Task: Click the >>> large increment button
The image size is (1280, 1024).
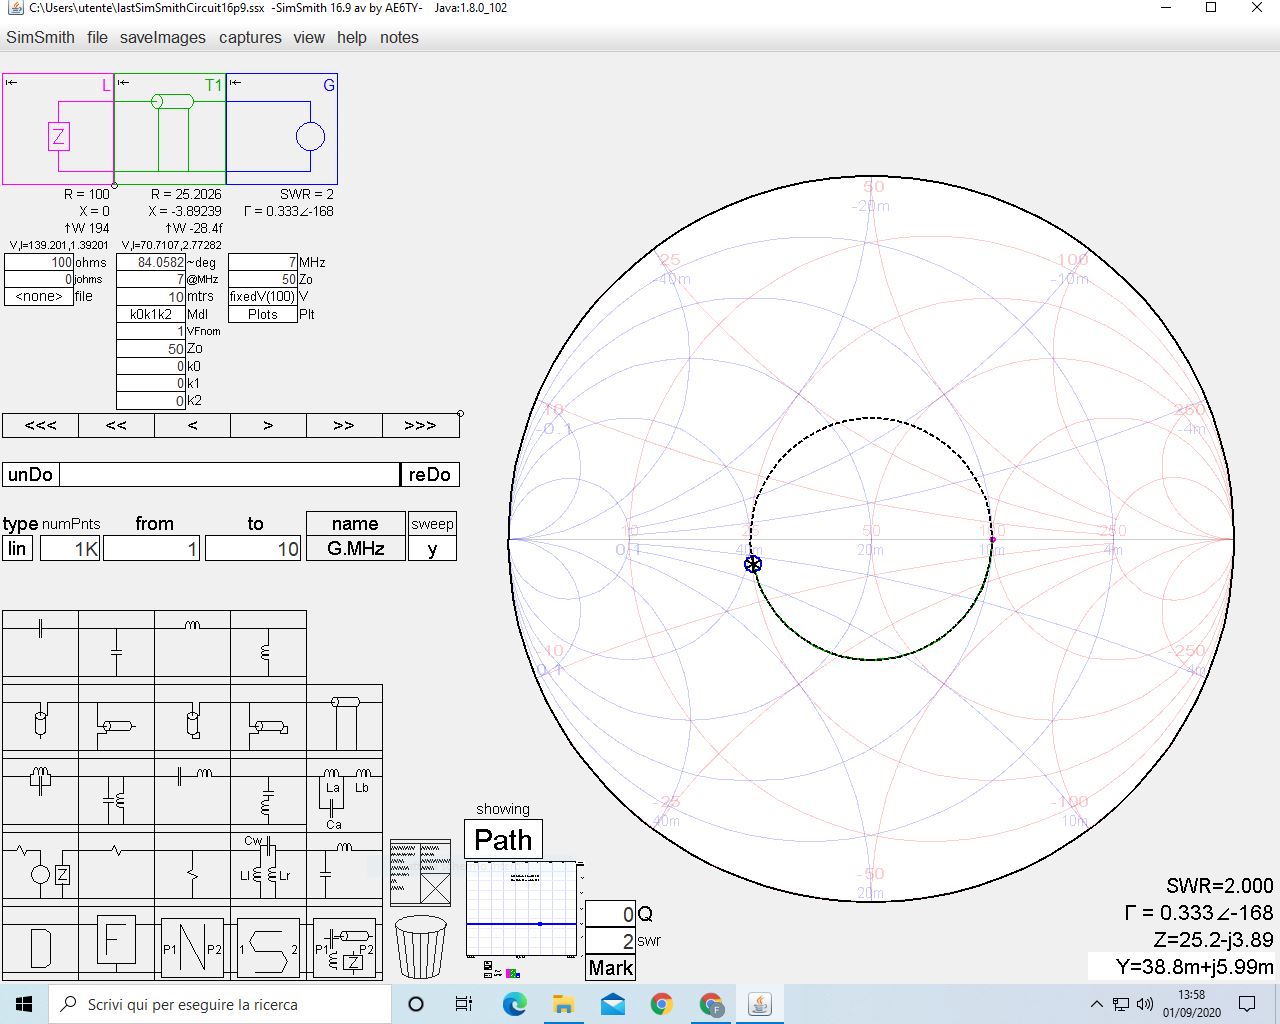Action: 420,425
